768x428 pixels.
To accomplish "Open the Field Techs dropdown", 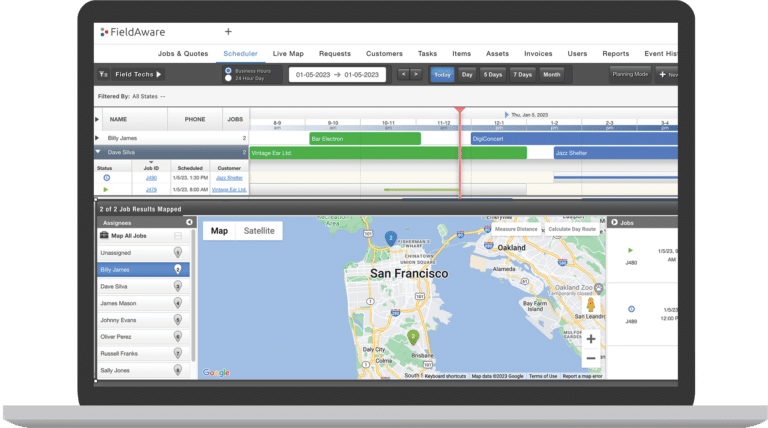I will pyautogui.click(x=138, y=74).
